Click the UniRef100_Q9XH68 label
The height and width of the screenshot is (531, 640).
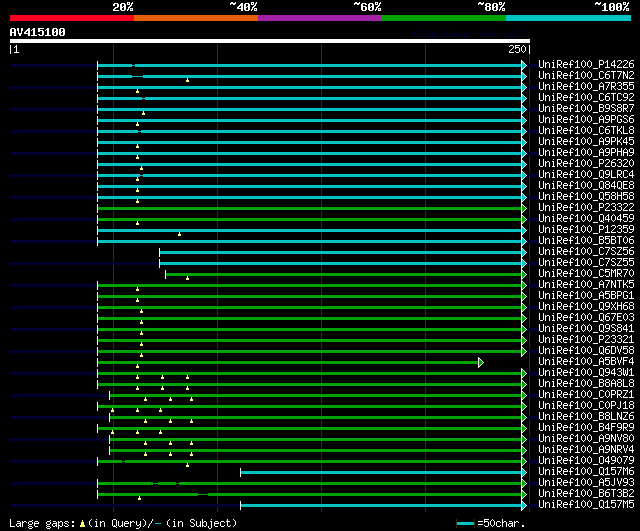(586, 307)
